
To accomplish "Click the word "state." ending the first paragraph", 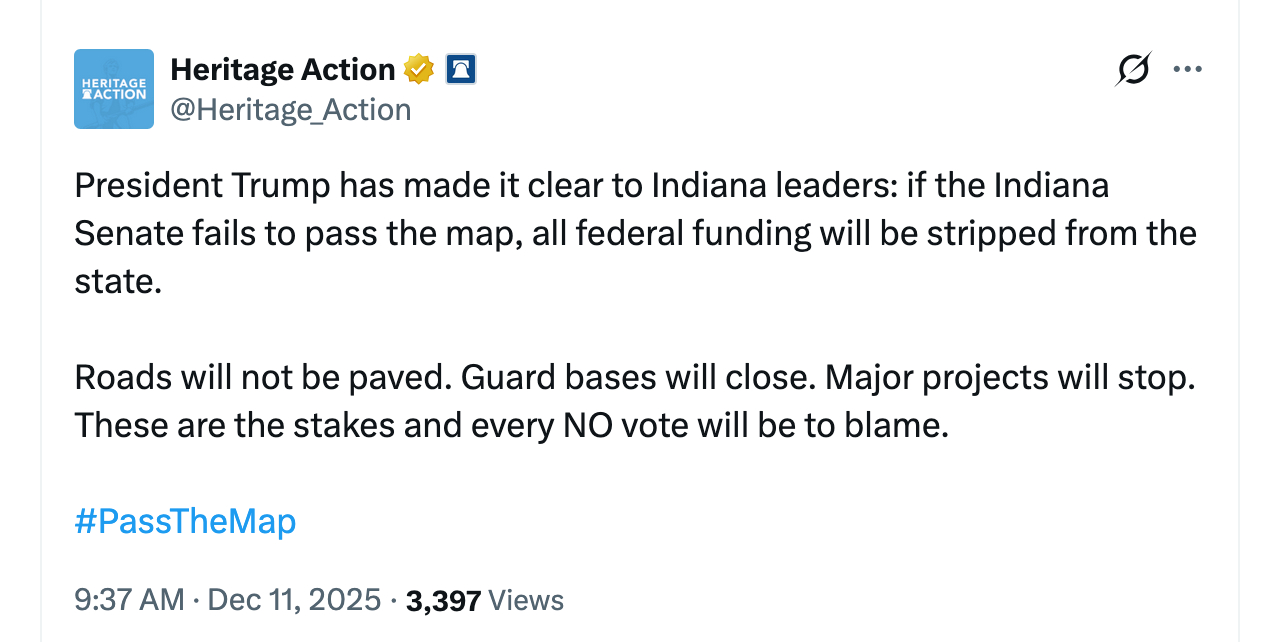I will (117, 281).
